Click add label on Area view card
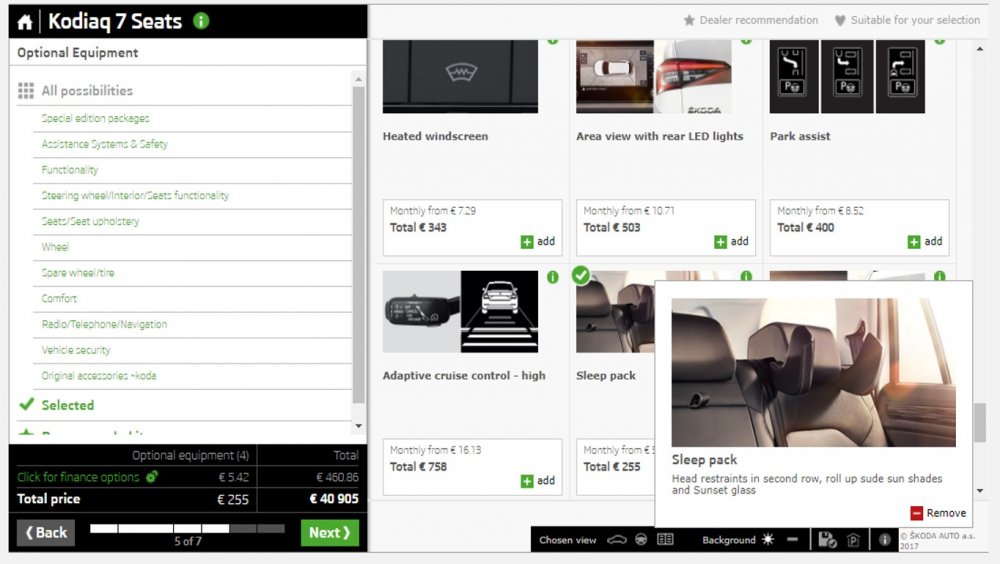Screen dimensions: 1000x564 tap(739, 241)
